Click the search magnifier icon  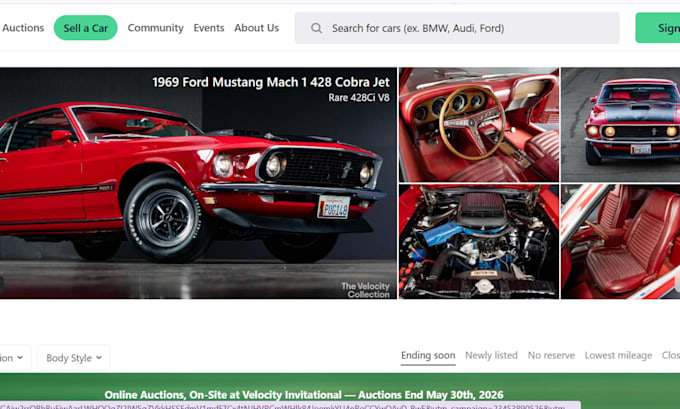tap(316, 28)
